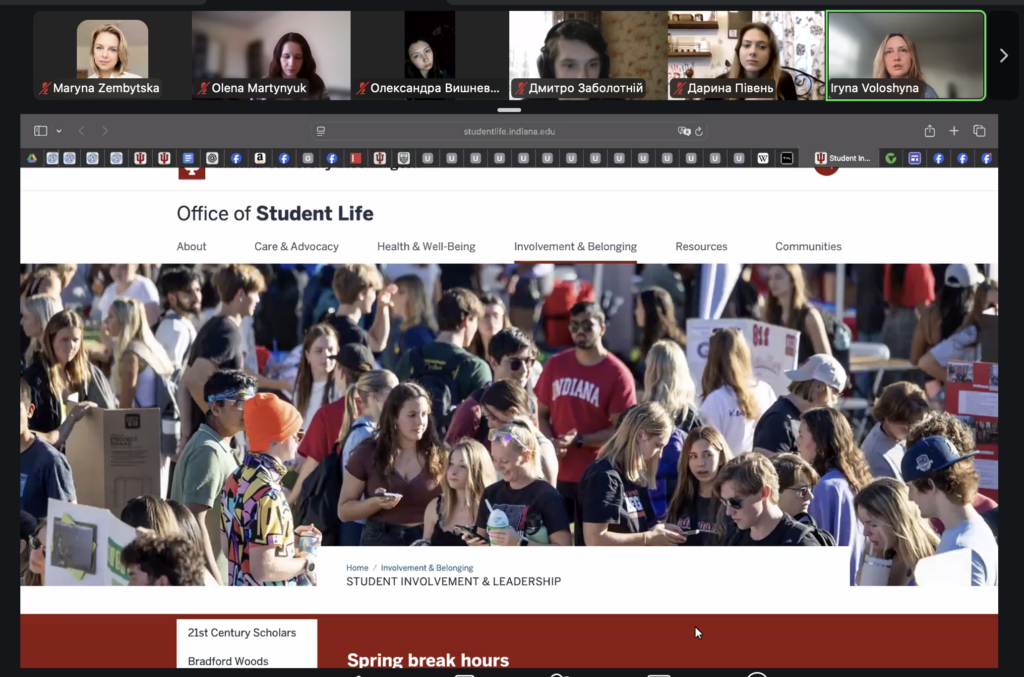Expand the Health & Well-Being menu
The image size is (1024, 677).
(x=426, y=247)
